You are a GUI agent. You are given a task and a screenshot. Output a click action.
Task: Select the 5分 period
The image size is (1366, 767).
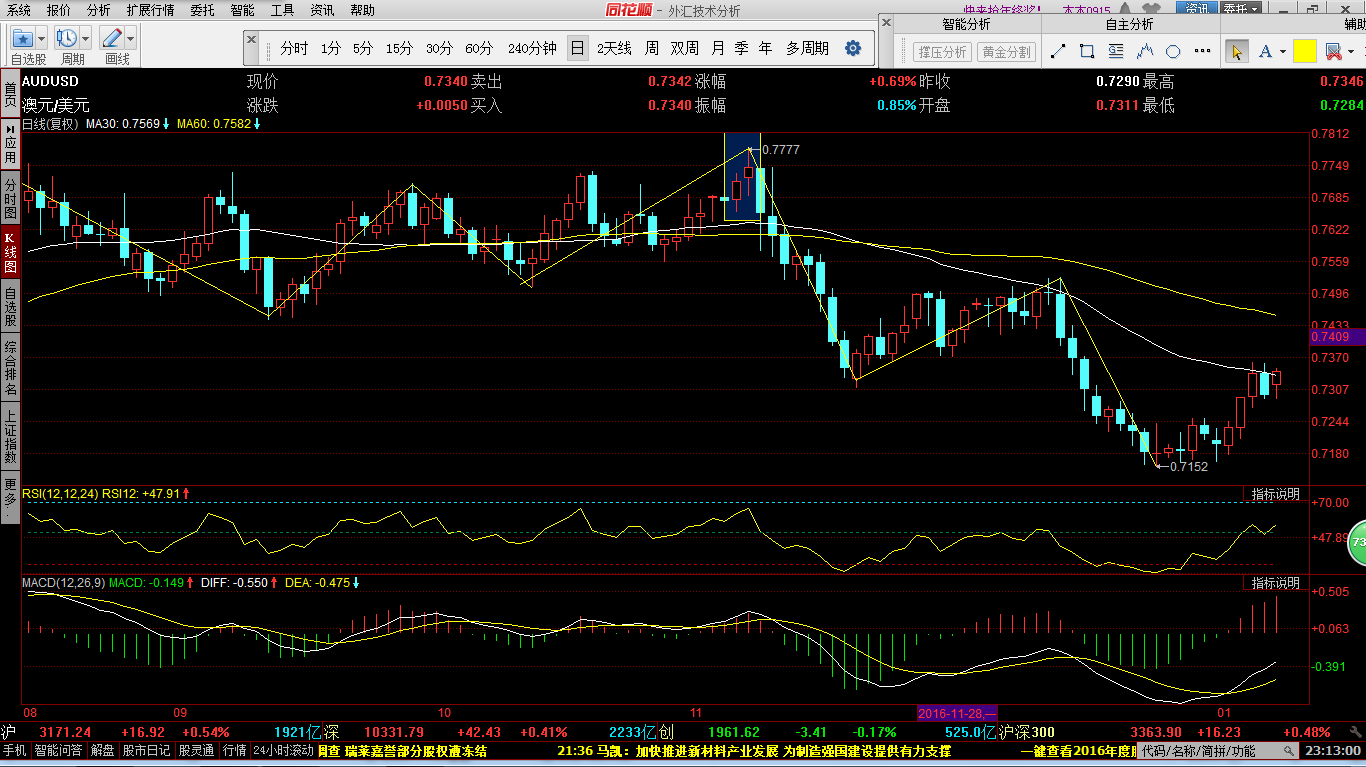pos(362,48)
